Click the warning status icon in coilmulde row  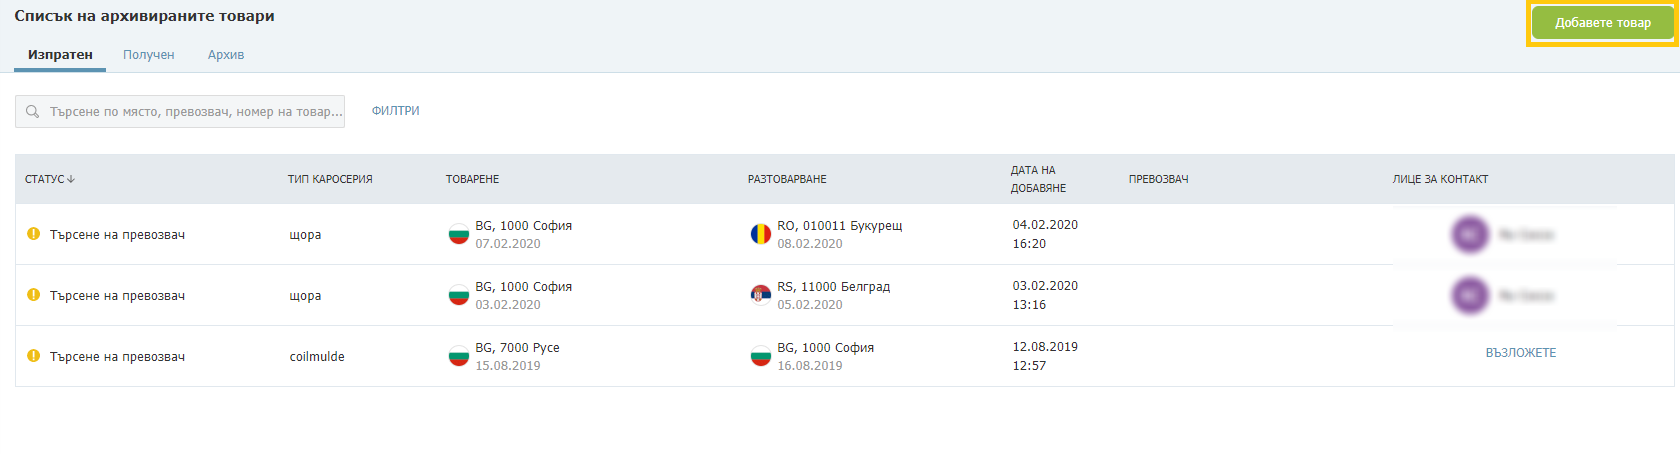coord(33,356)
